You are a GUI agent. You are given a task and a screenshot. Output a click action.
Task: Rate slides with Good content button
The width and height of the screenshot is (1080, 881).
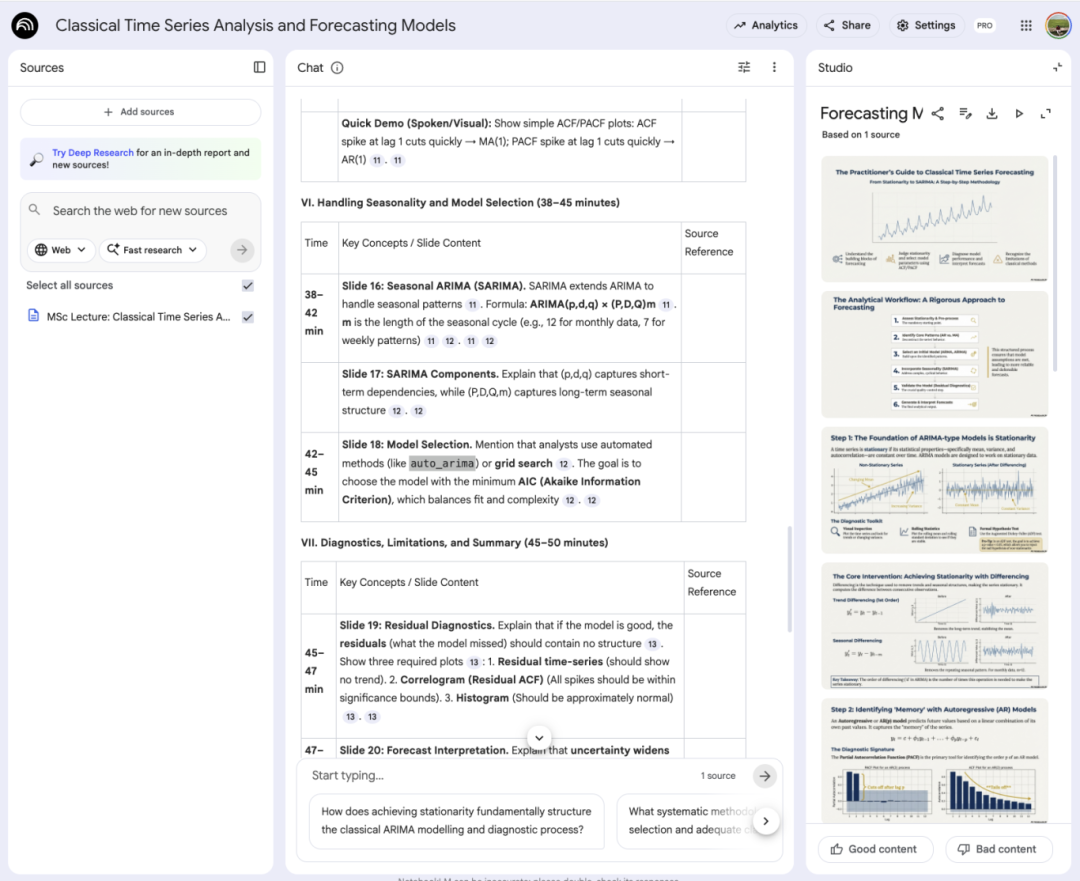click(875, 849)
